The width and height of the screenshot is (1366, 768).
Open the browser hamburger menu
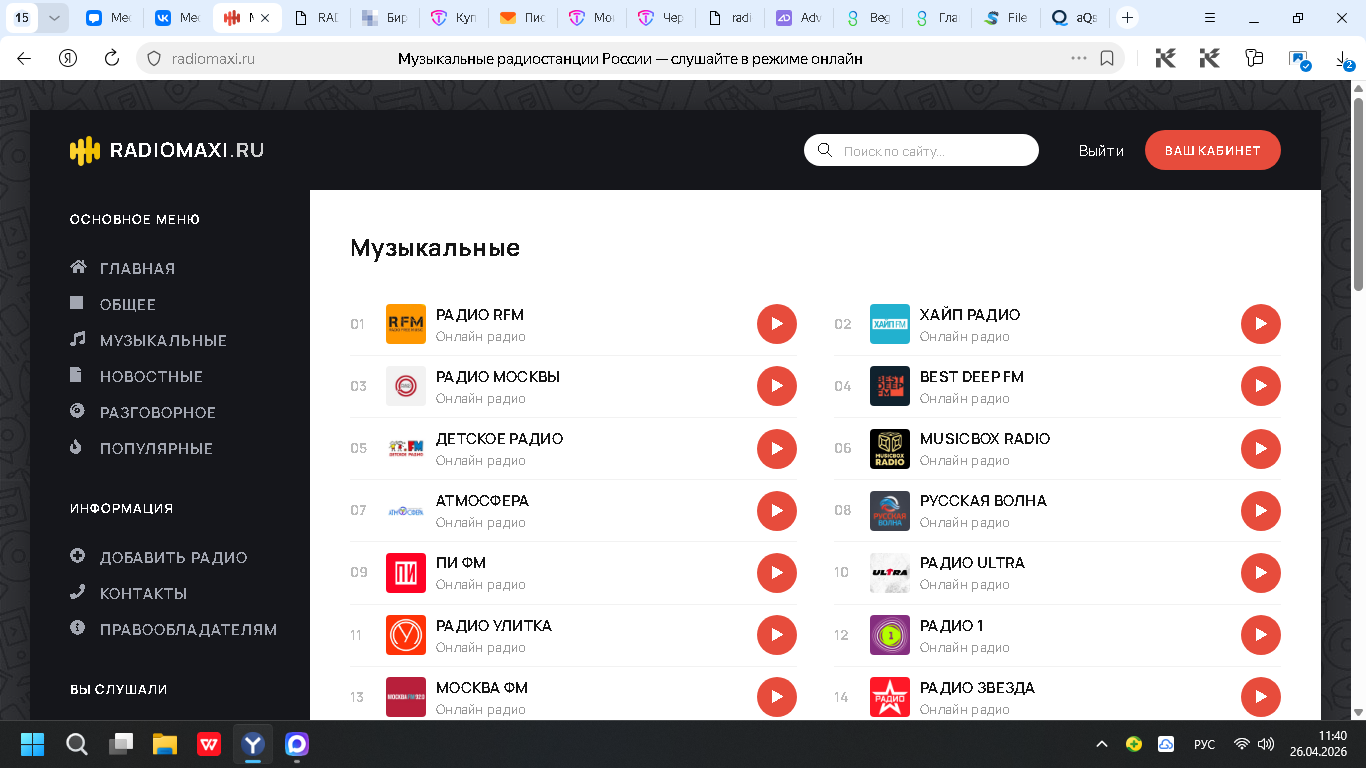click(1210, 18)
